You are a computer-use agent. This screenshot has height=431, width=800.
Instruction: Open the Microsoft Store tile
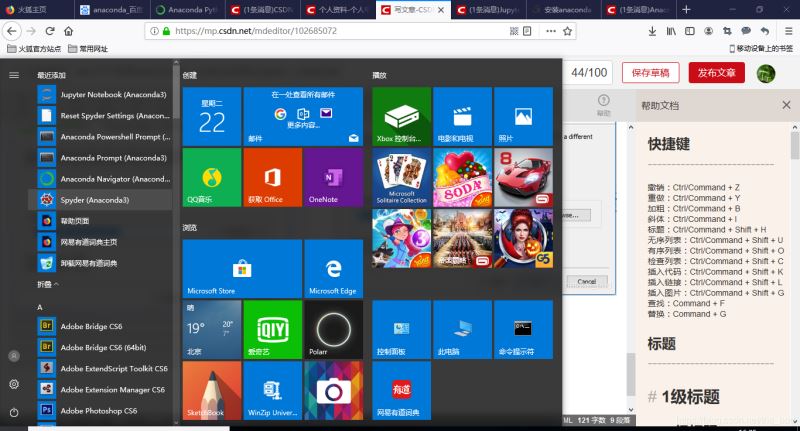[242, 269]
